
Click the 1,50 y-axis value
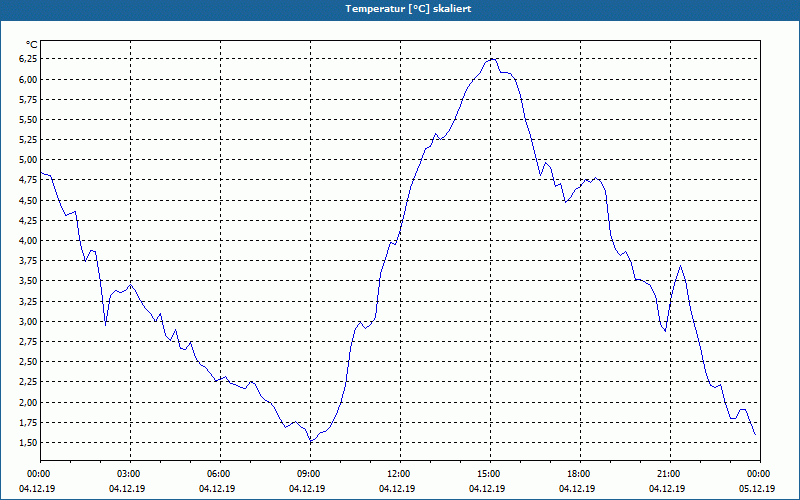pos(29,443)
